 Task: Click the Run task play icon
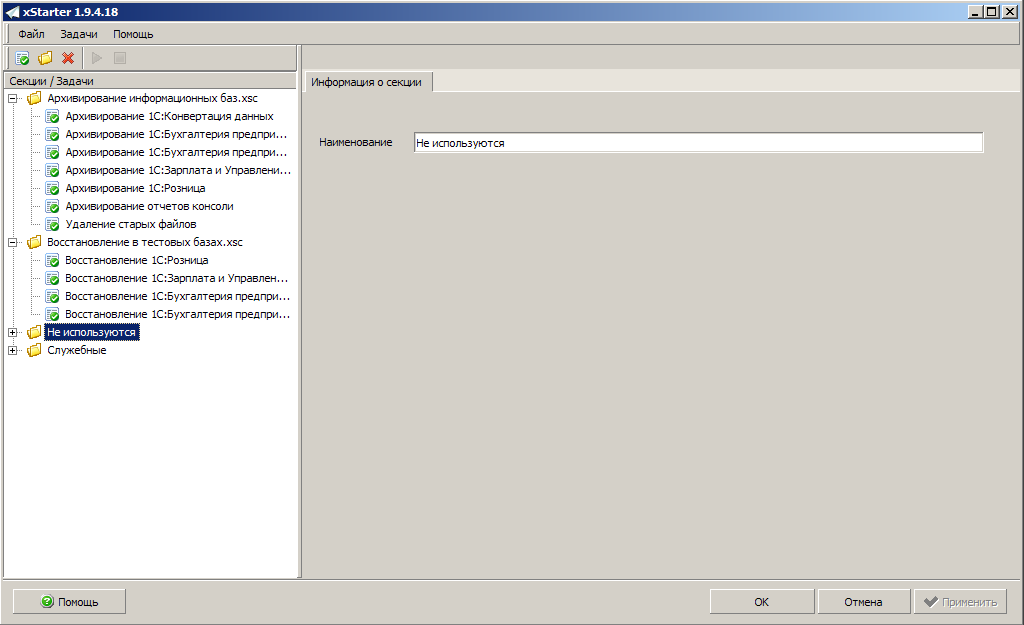pos(97,58)
